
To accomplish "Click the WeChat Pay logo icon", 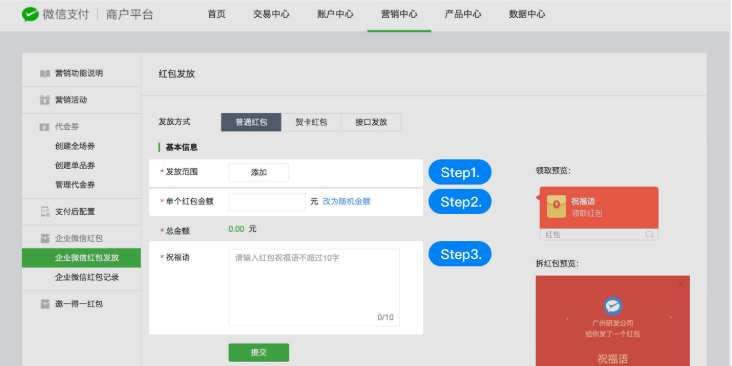I will pos(30,14).
